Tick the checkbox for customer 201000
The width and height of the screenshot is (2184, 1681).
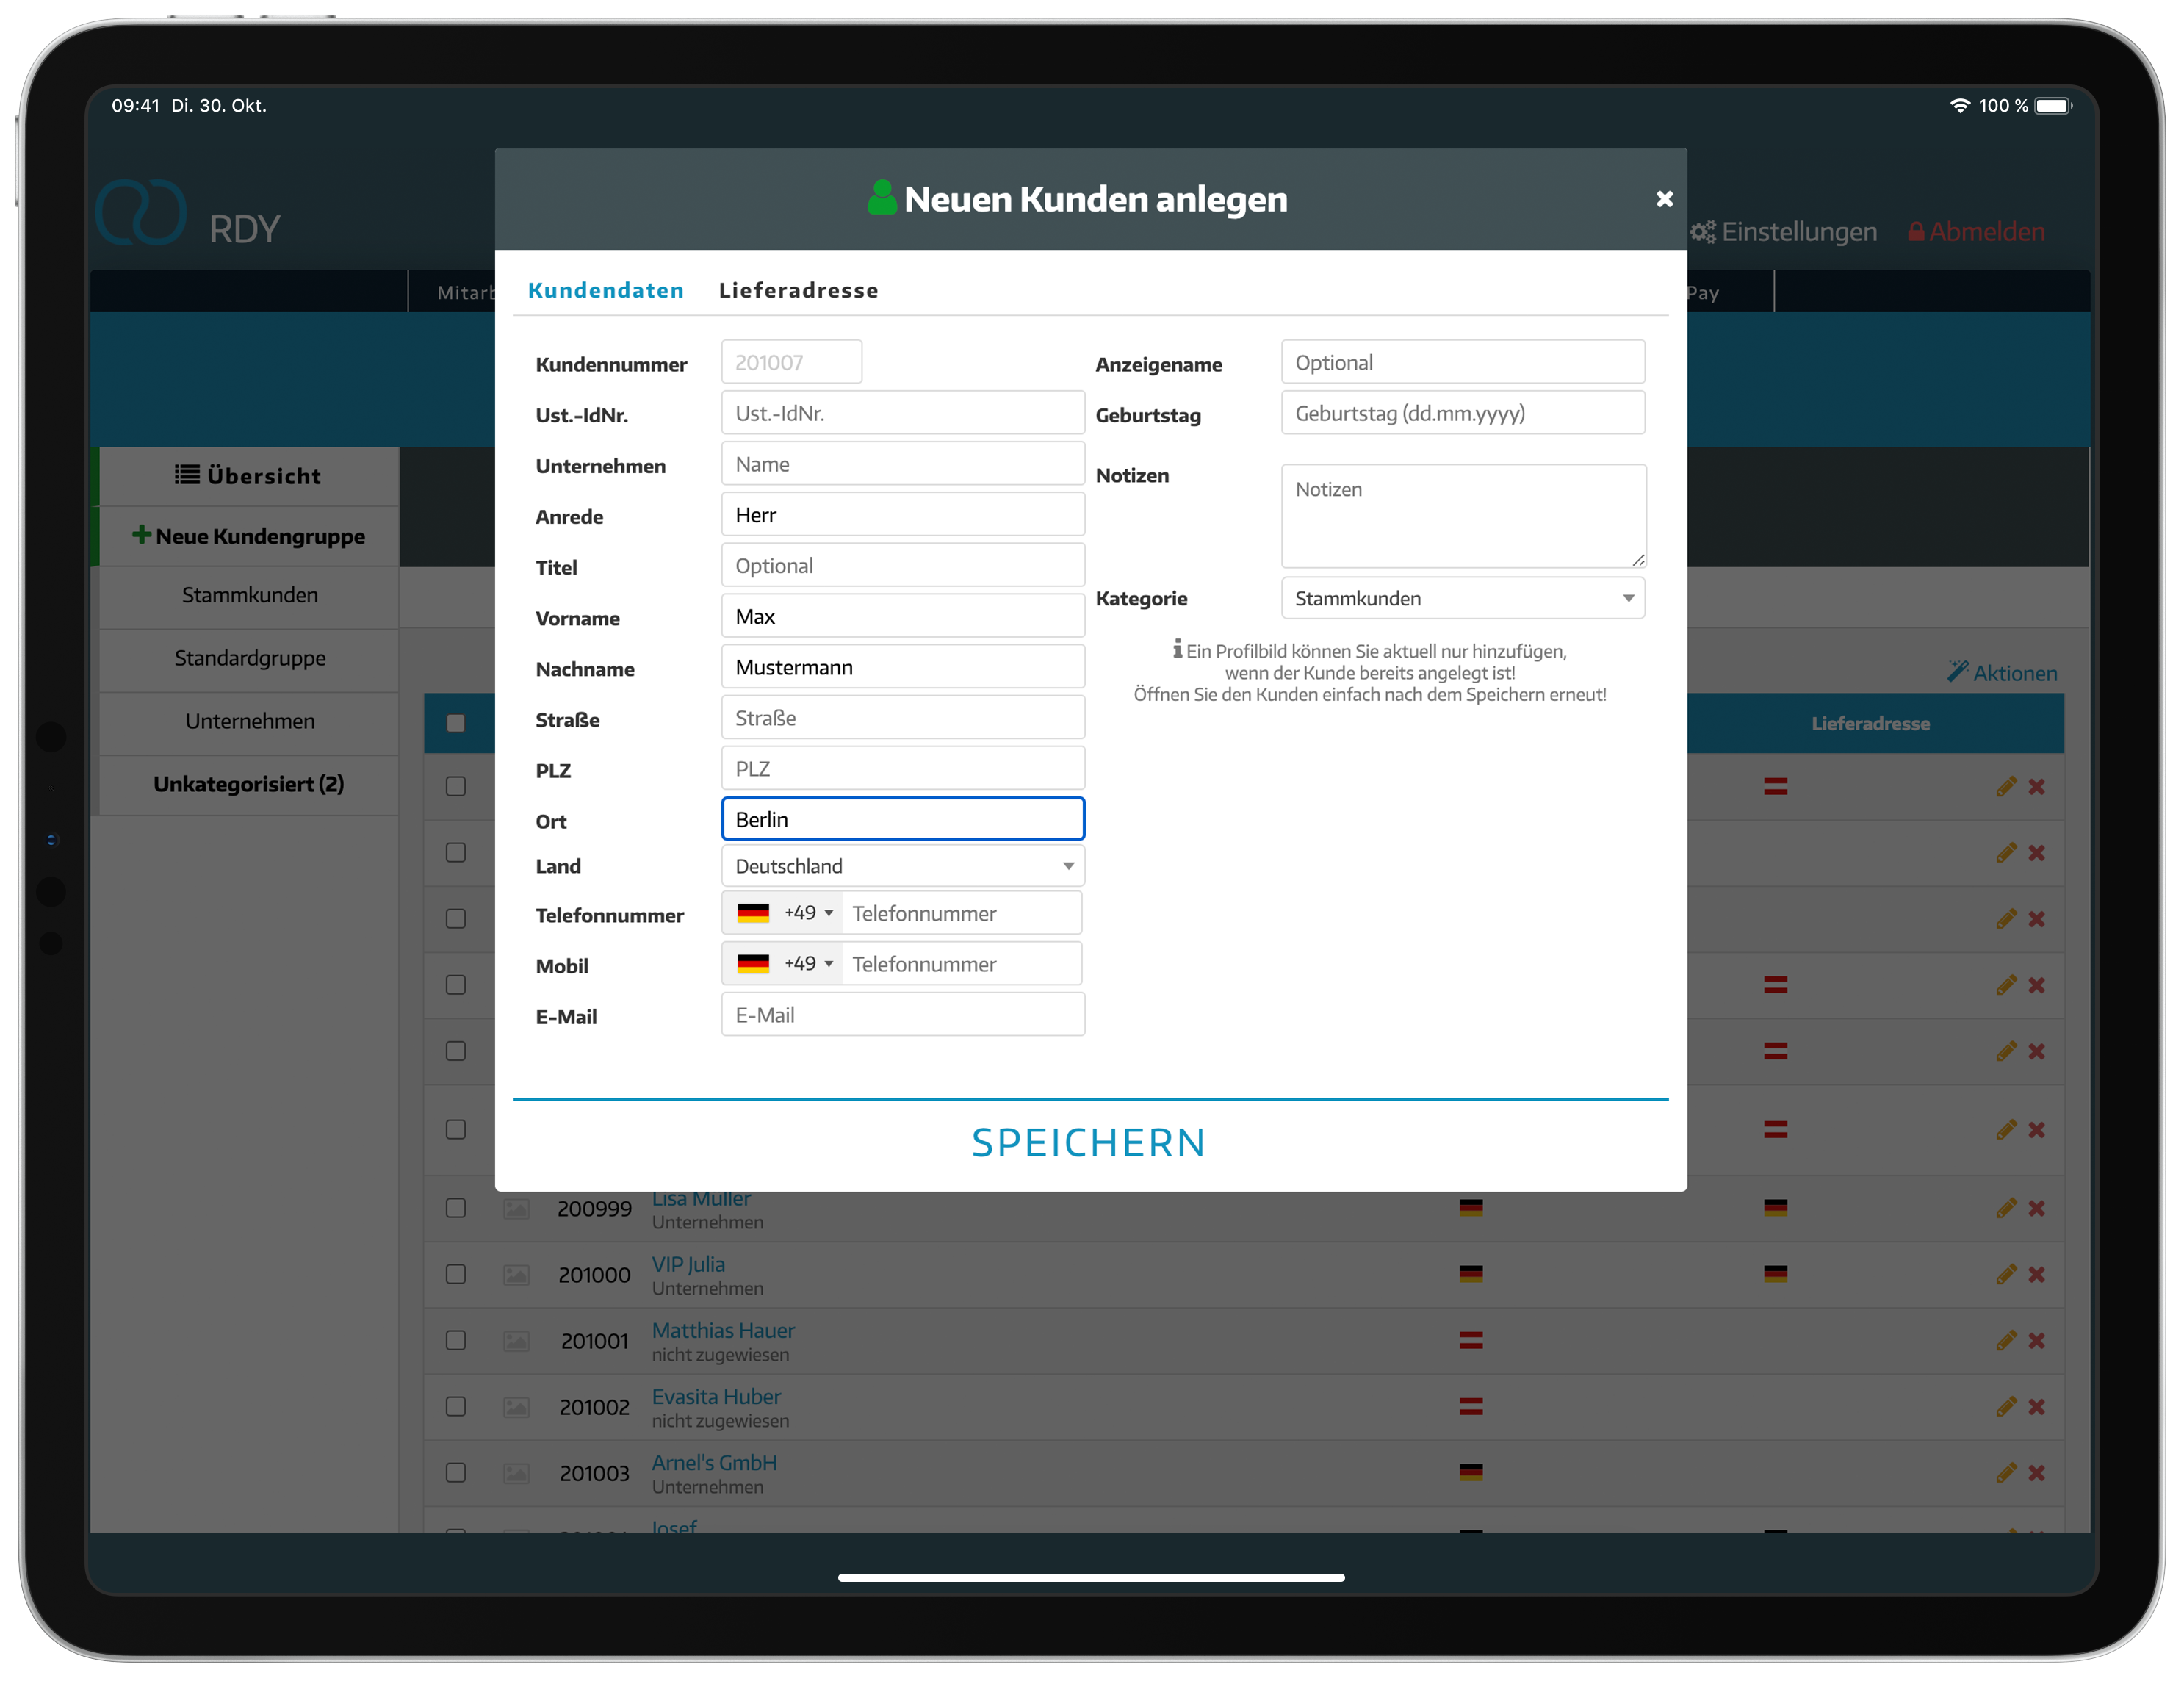point(456,1274)
